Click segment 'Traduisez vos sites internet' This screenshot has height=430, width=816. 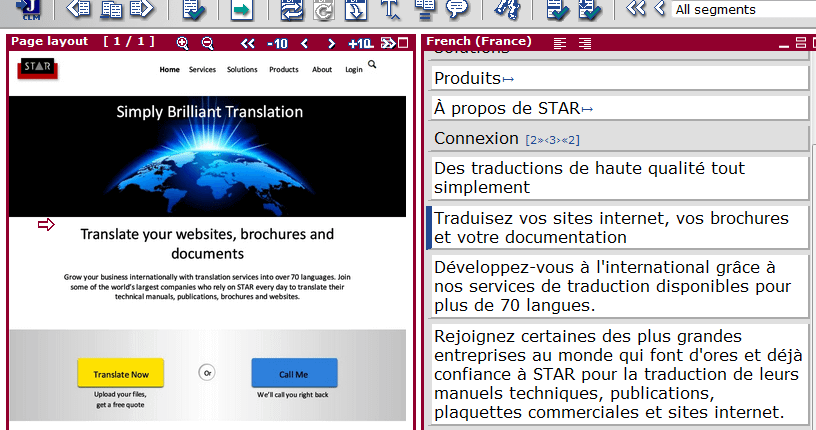[619, 227]
